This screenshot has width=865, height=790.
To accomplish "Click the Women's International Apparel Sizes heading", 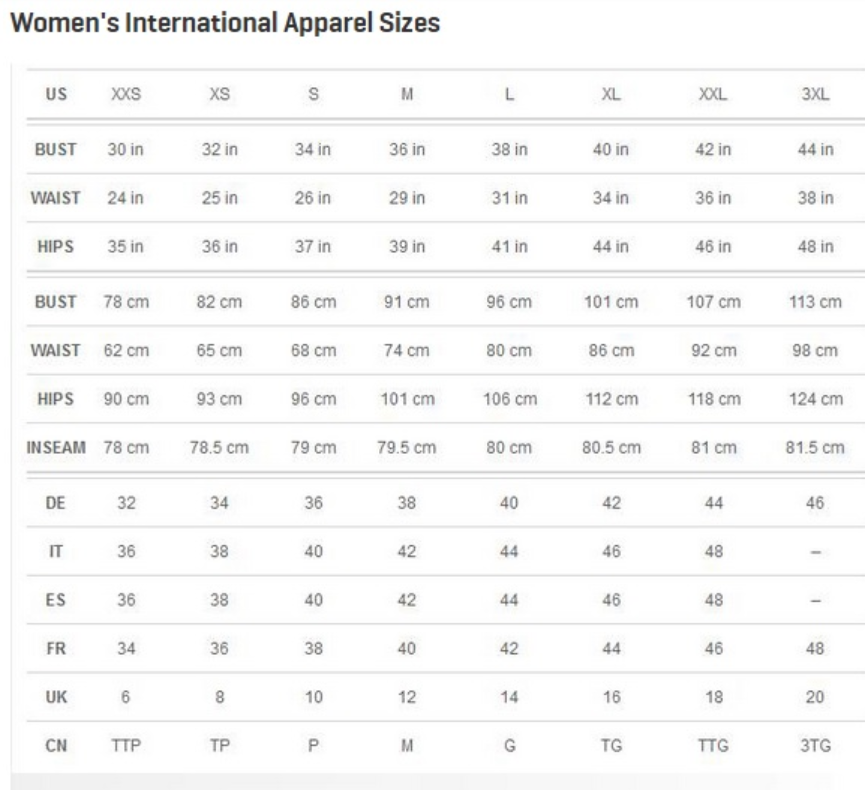I will pos(225,23).
